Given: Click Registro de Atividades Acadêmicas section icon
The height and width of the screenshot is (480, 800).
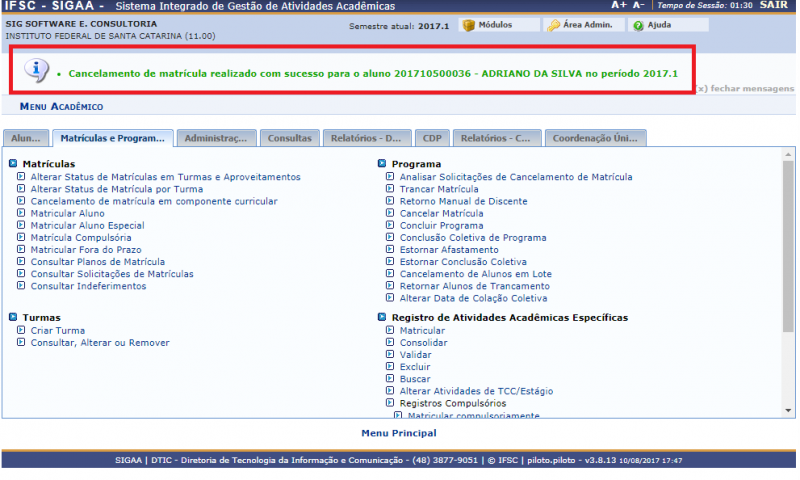Looking at the screenshot, I should pyautogui.click(x=382, y=317).
